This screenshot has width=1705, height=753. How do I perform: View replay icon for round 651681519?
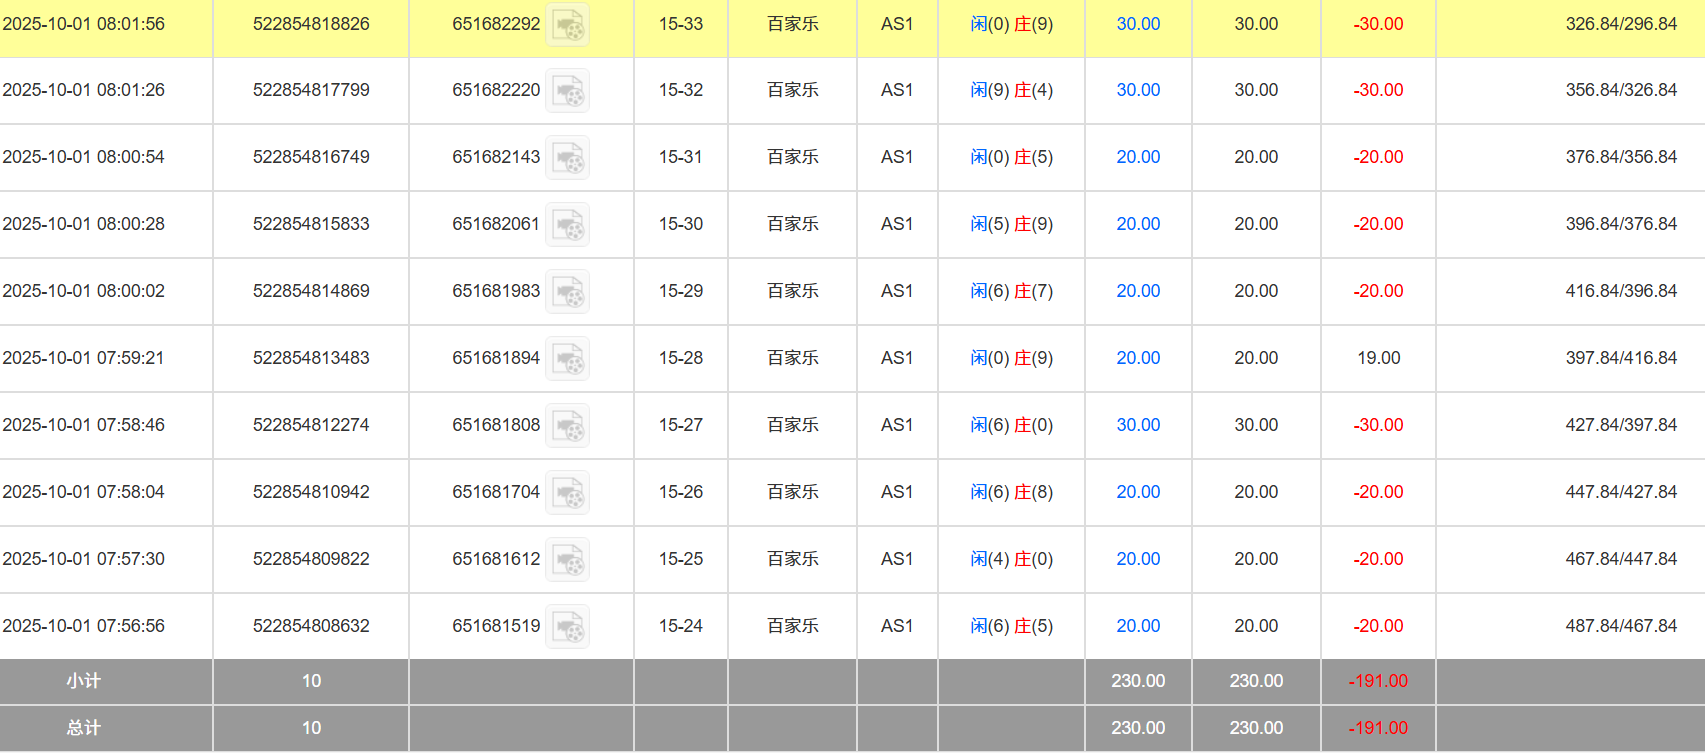[567, 627]
